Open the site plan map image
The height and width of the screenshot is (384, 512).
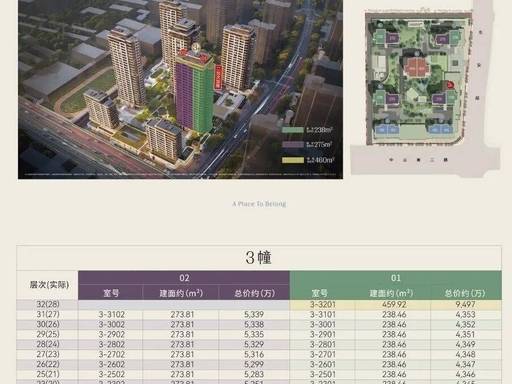pos(425,87)
